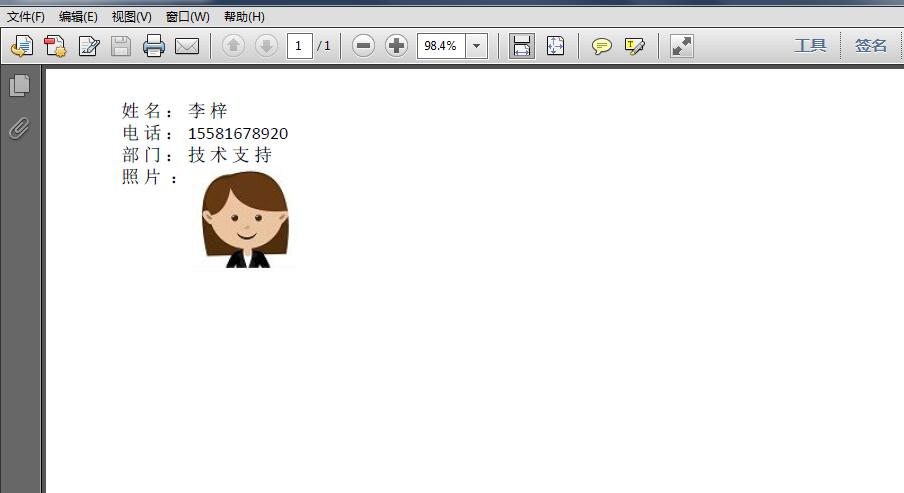Click the total pages text /1
The height and width of the screenshot is (493, 904).
324,46
